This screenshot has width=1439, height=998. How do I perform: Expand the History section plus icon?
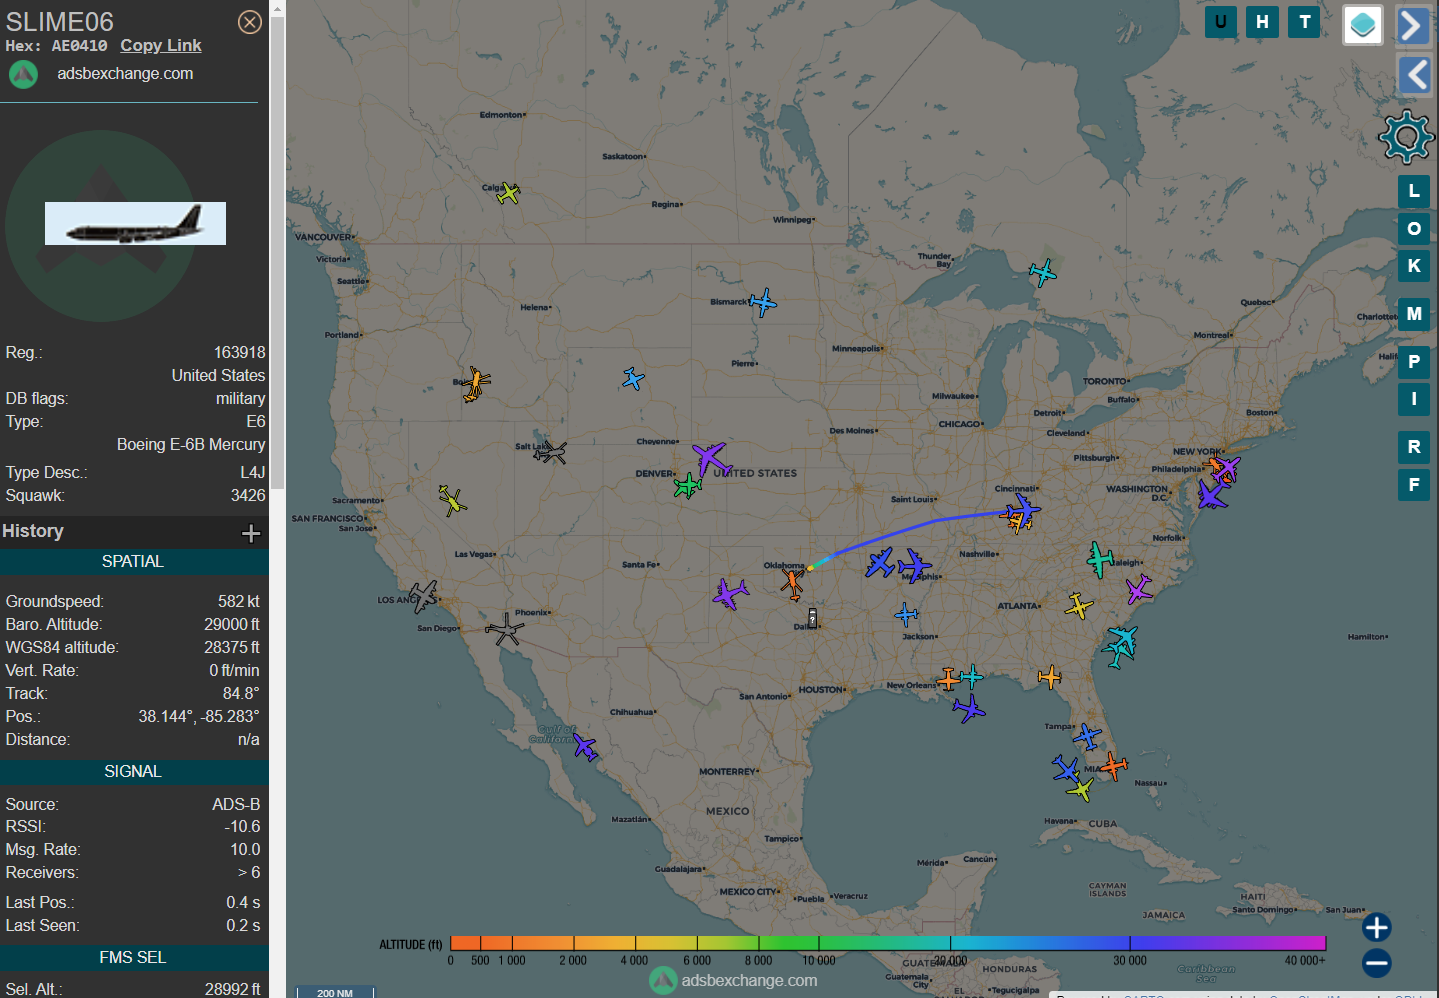(x=251, y=533)
